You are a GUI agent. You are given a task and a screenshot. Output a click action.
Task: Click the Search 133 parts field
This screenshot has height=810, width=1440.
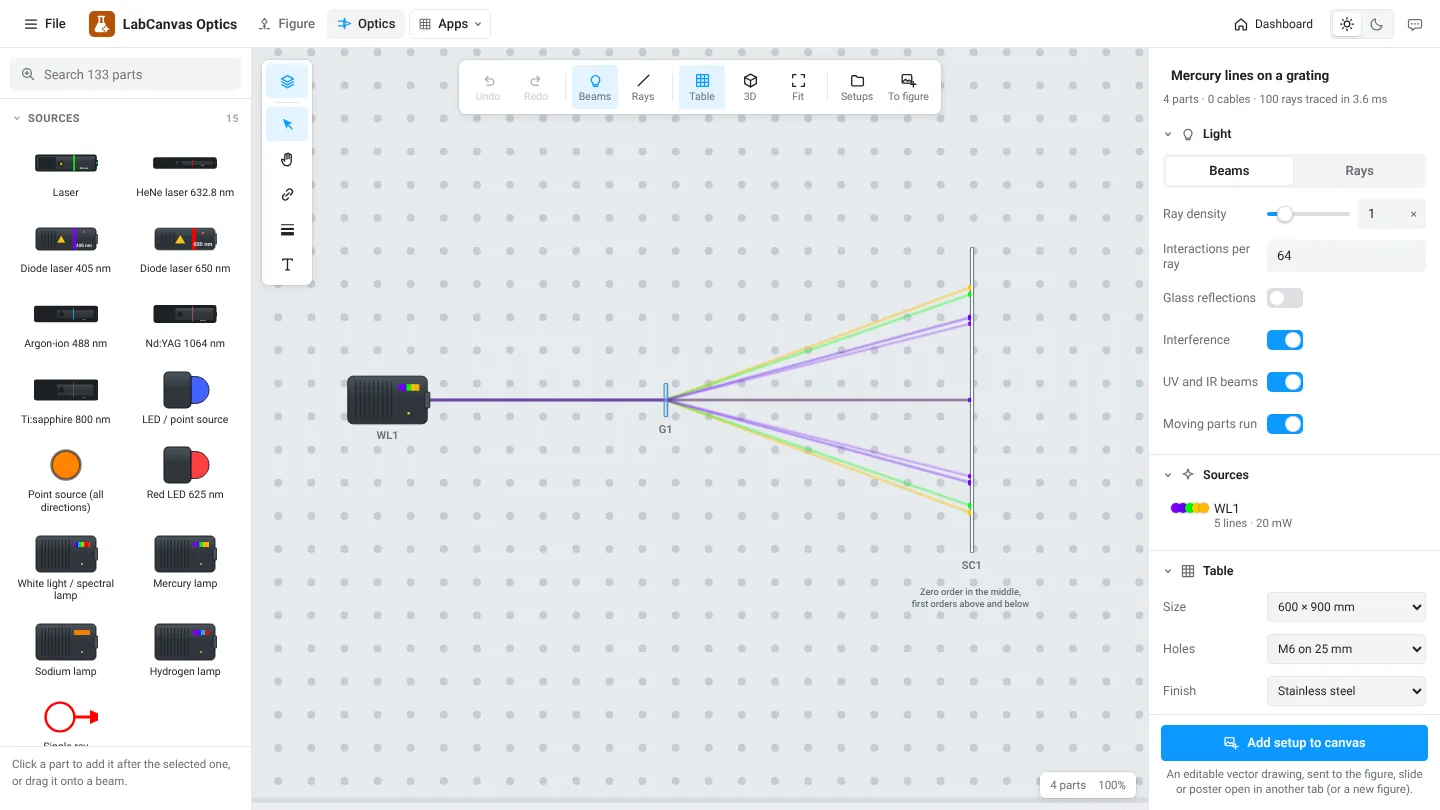click(x=126, y=74)
